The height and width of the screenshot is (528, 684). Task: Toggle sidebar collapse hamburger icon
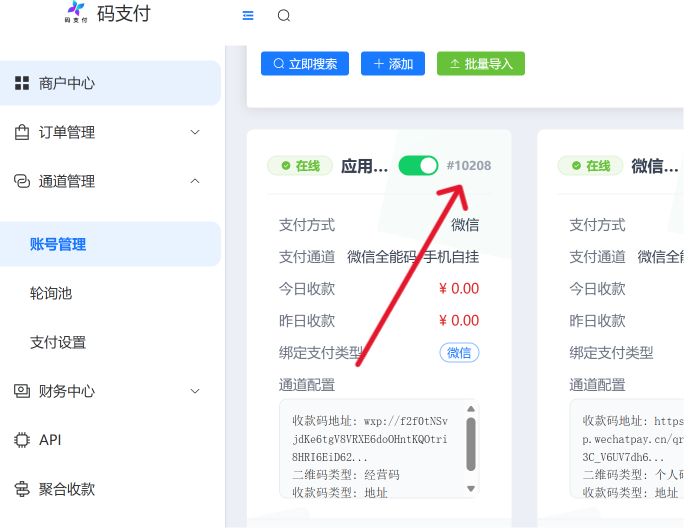(x=248, y=16)
